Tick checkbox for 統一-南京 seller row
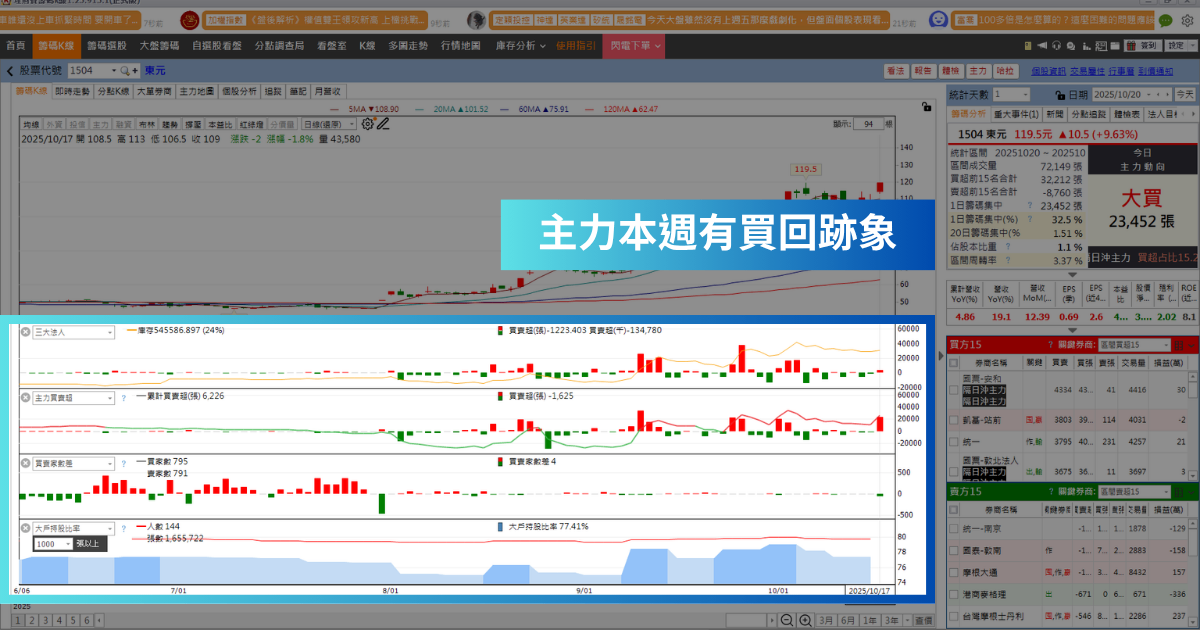The image size is (1200, 630). (x=955, y=527)
